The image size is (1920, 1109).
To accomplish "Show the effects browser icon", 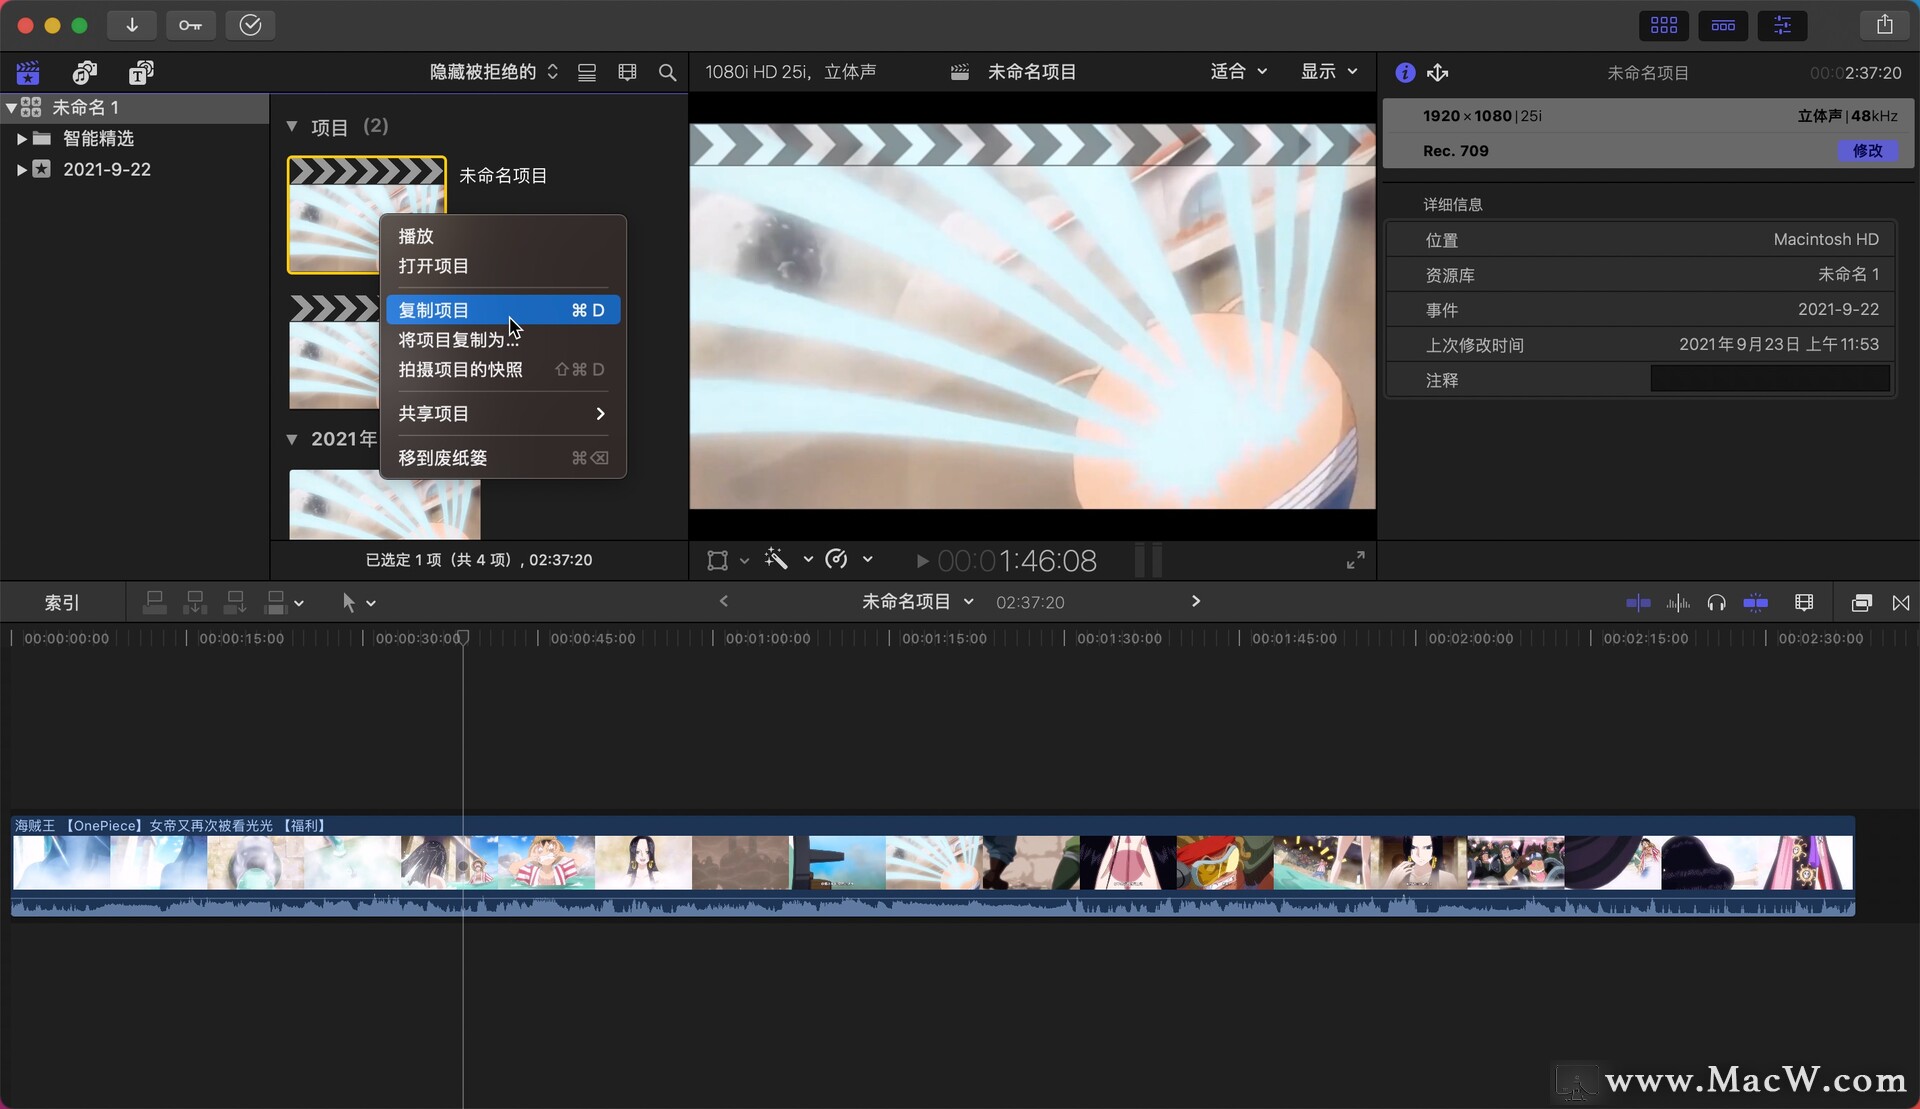I will pyautogui.click(x=1861, y=602).
